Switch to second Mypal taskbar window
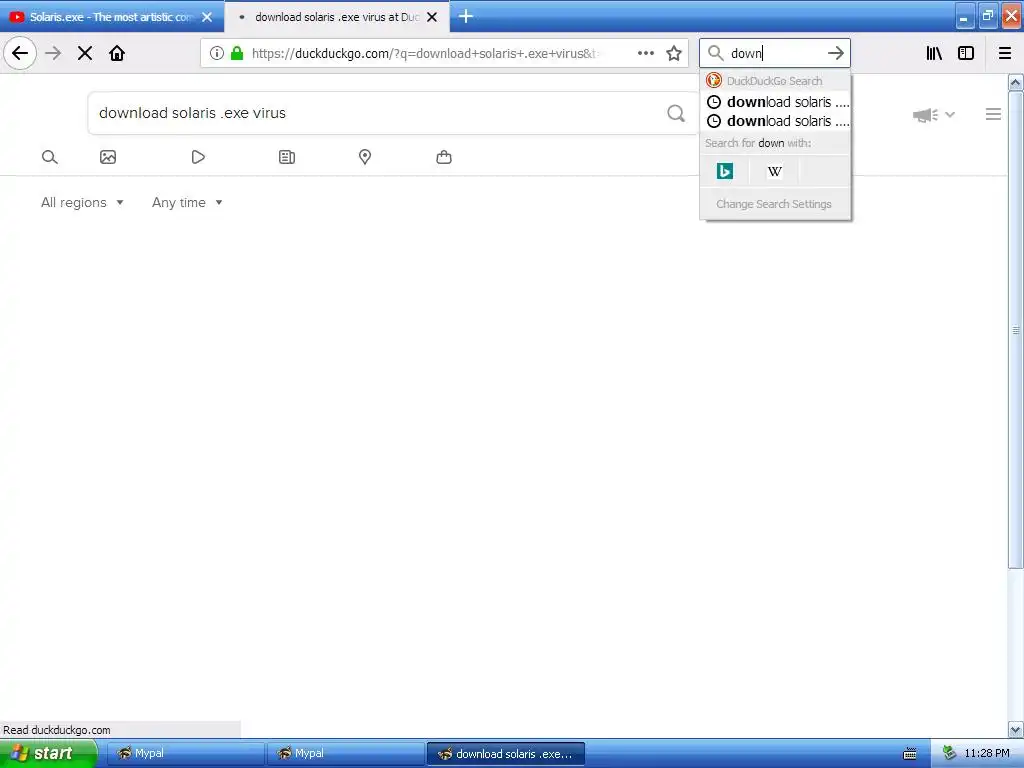 click(347, 754)
